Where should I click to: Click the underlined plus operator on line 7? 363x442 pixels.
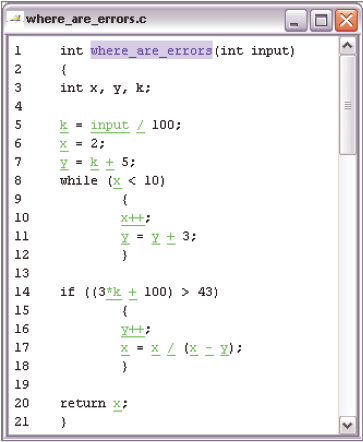point(110,163)
